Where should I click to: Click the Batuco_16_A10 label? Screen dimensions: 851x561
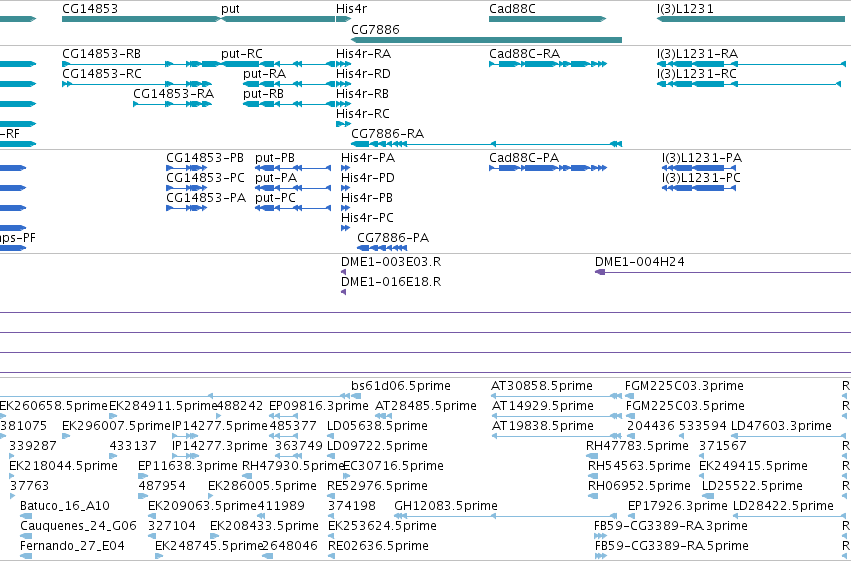point(65,506)
